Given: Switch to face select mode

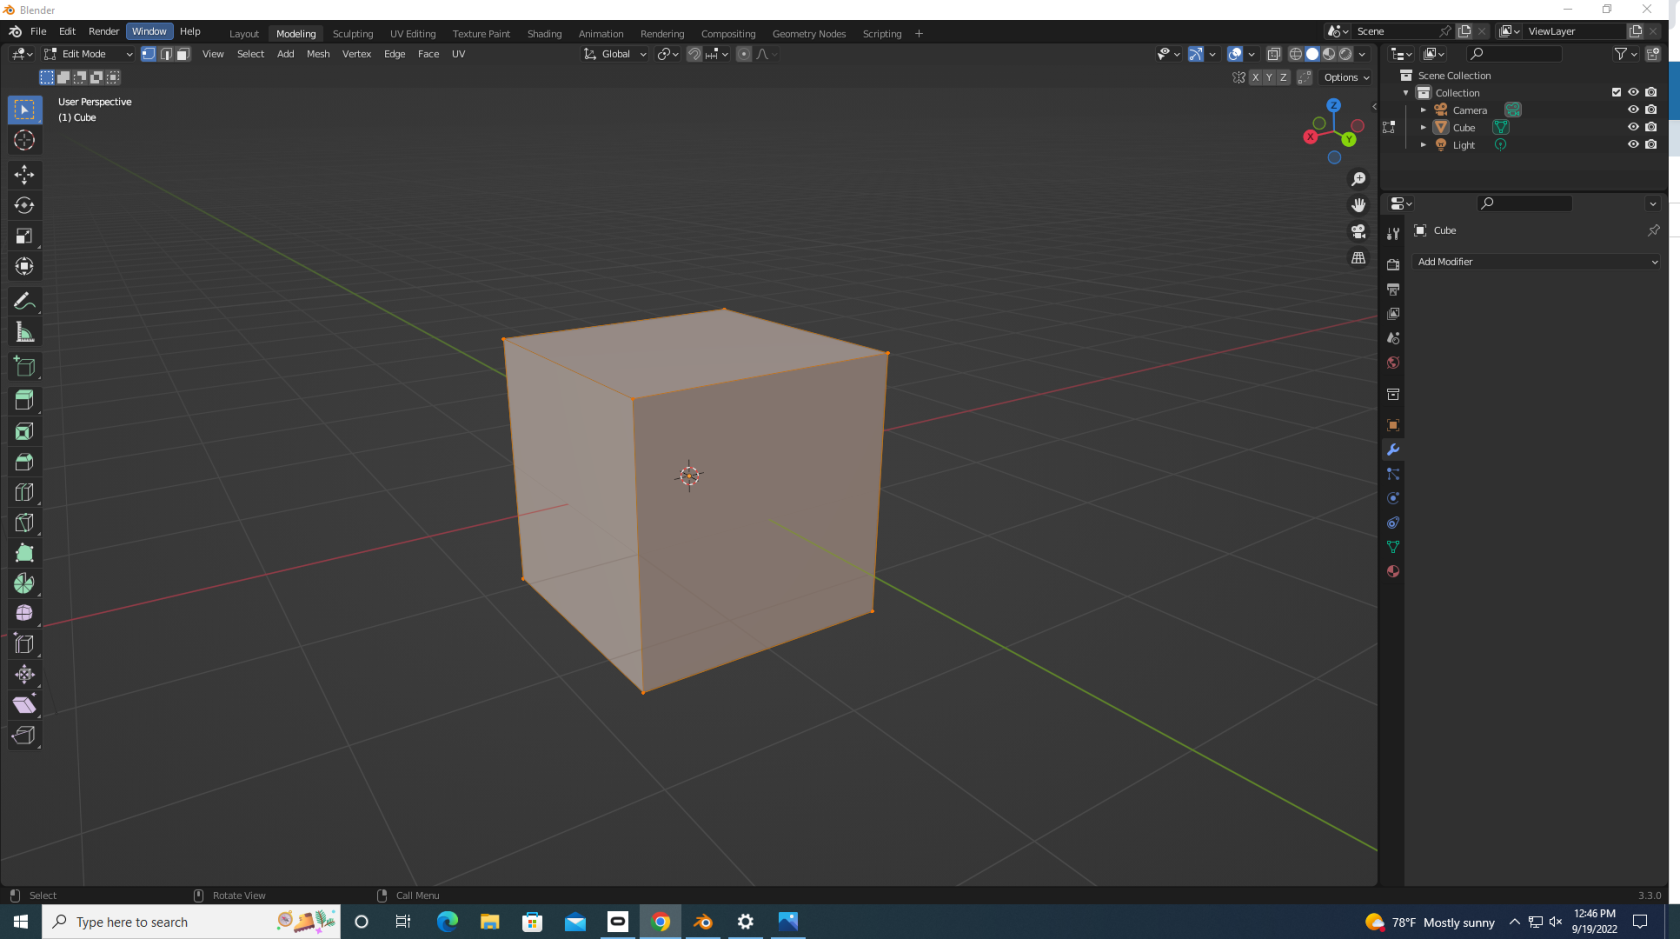Looking at the screenshot, I should [183, 54].
